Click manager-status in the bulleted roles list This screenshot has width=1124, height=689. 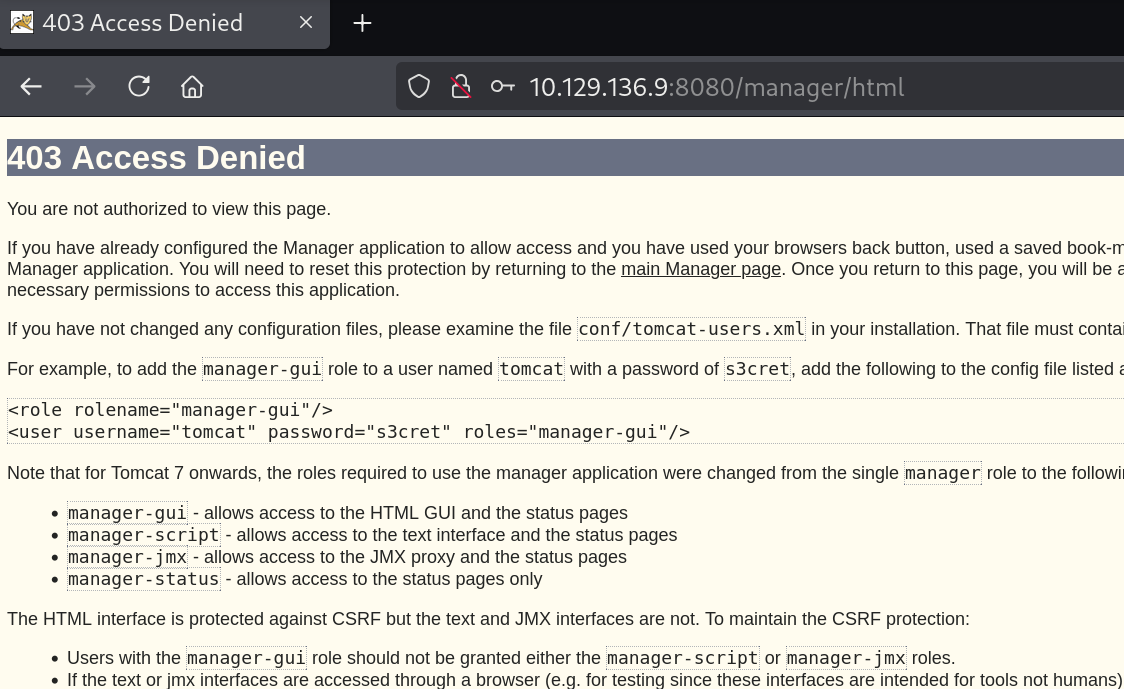143,579
